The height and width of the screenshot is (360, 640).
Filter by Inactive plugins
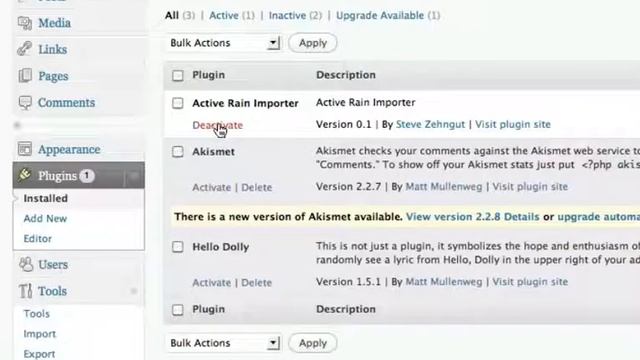coord(287,16)
